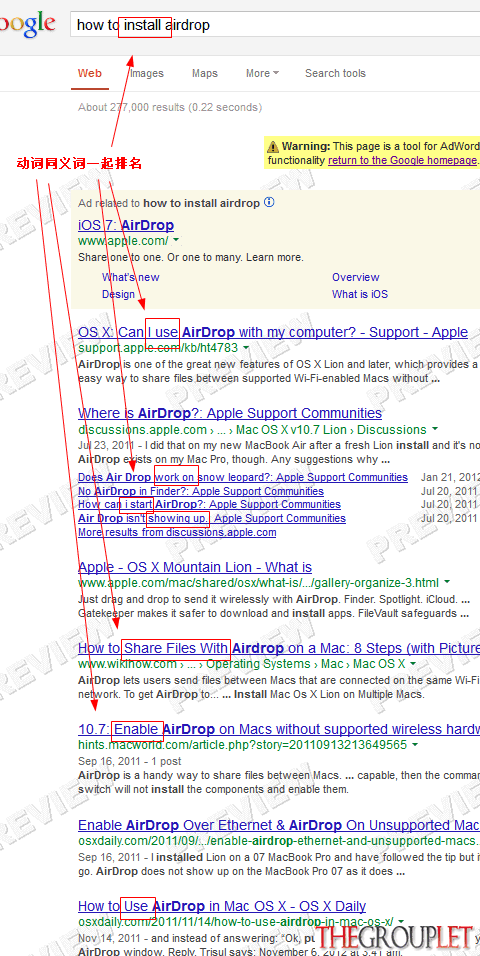Focus the search box containing 'how to install airdrop'

click(x=274, y=26)
